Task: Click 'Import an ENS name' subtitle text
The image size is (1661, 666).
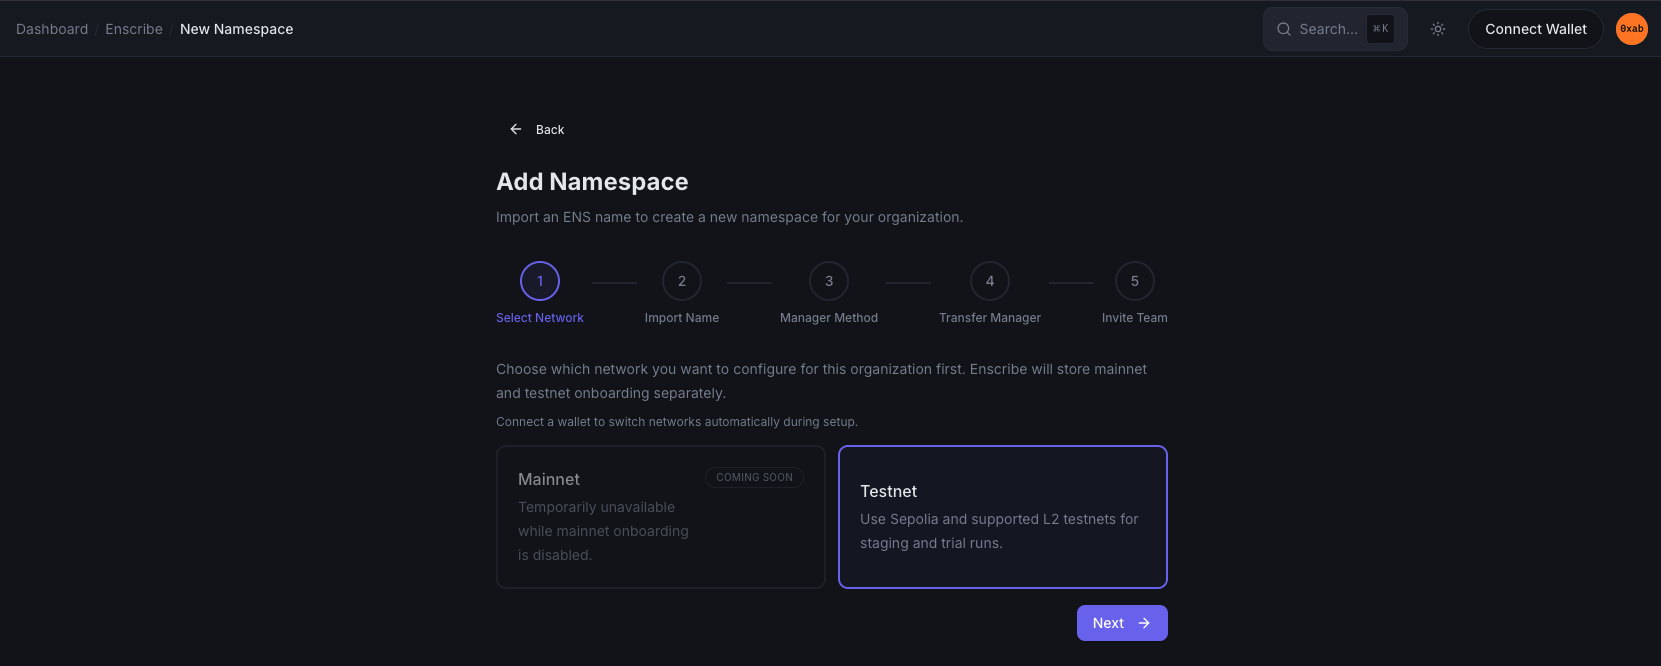Action: pos(730,217)
